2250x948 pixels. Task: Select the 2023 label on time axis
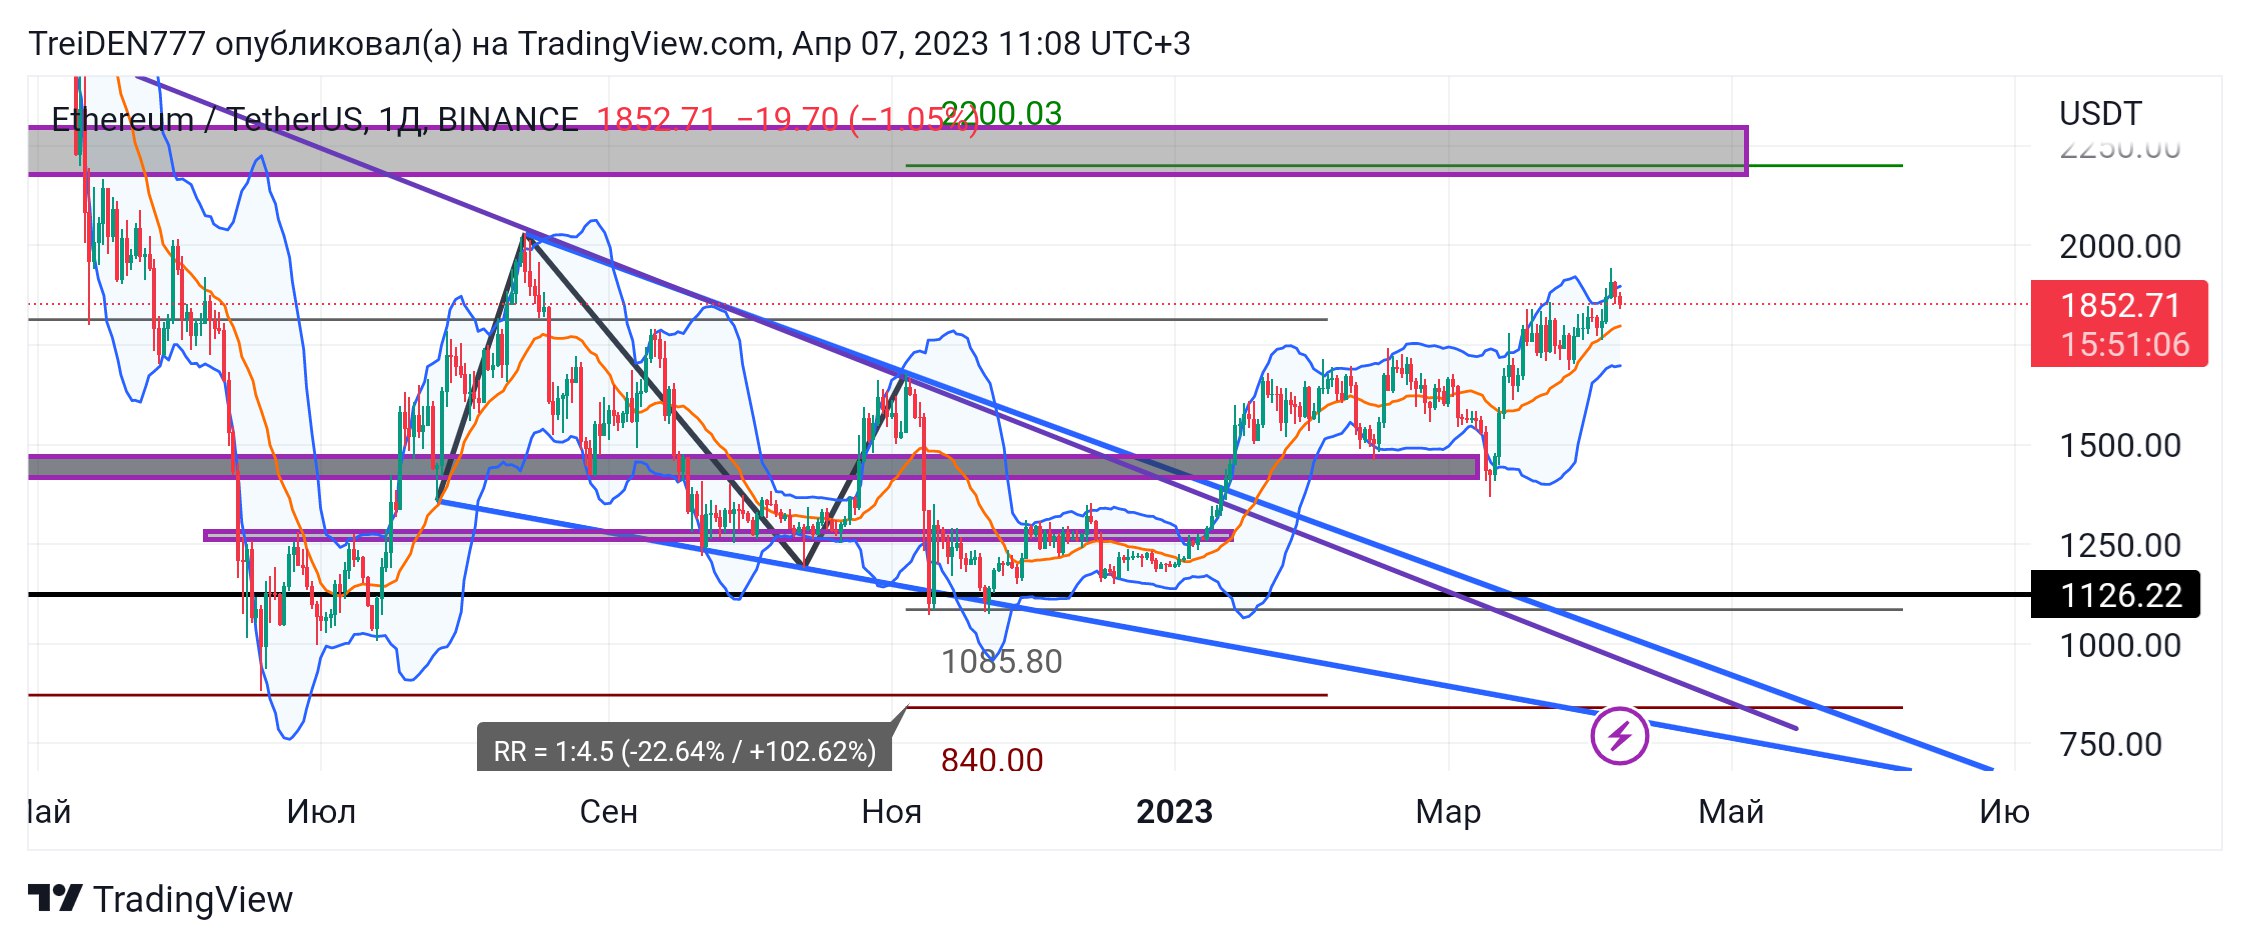pos(1174,811)
